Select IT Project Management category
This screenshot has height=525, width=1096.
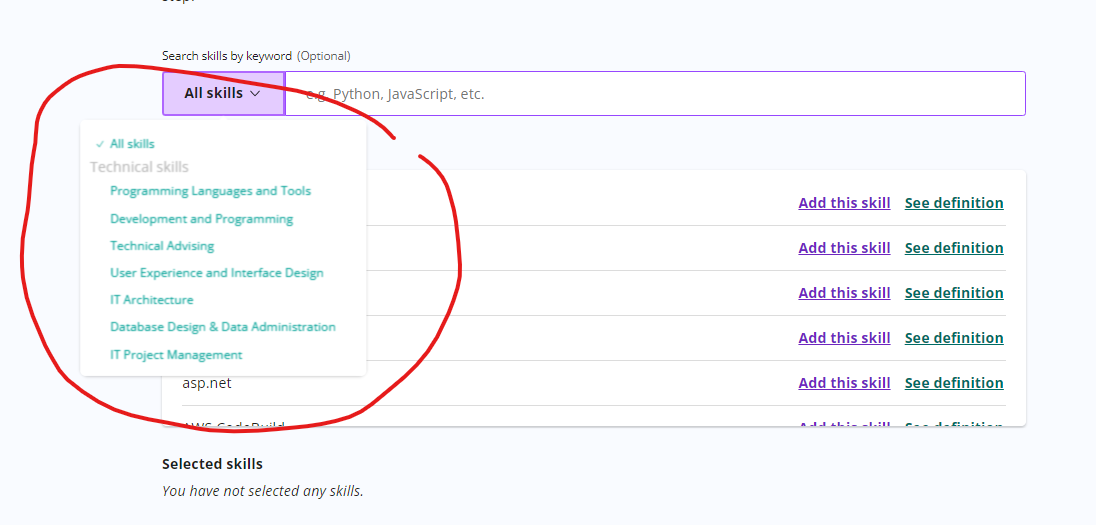(176, 355)
